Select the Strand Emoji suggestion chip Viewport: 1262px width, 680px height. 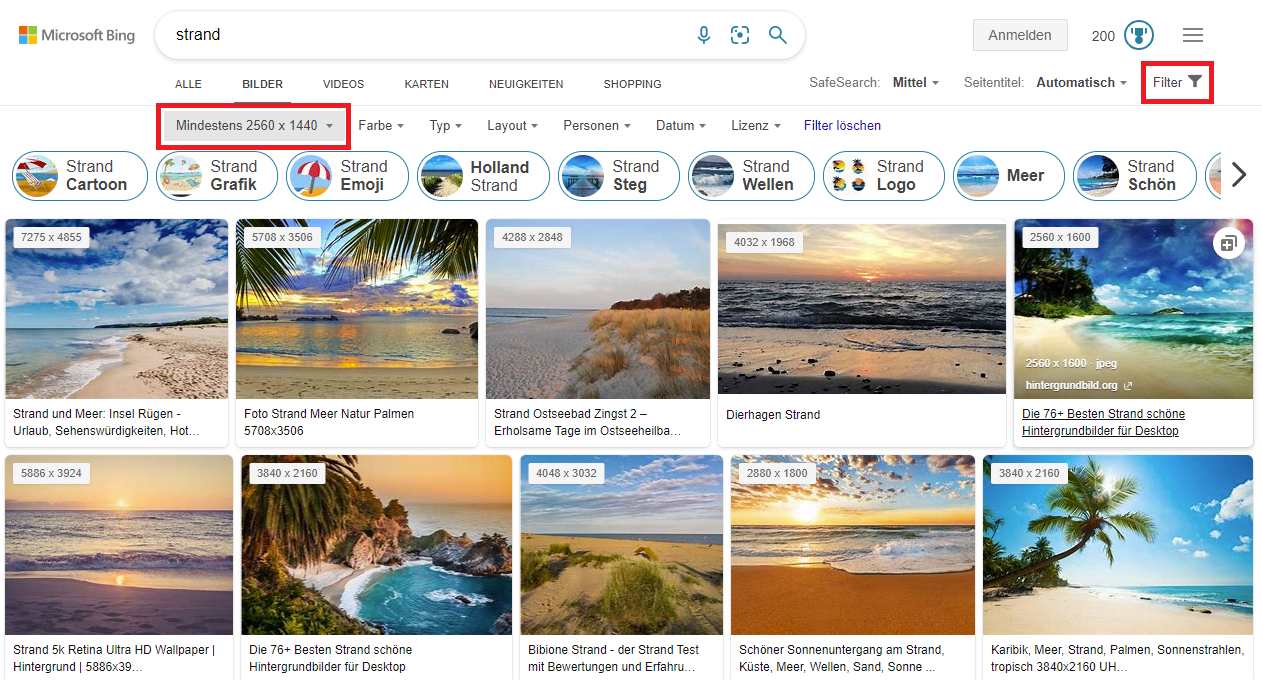347,176
